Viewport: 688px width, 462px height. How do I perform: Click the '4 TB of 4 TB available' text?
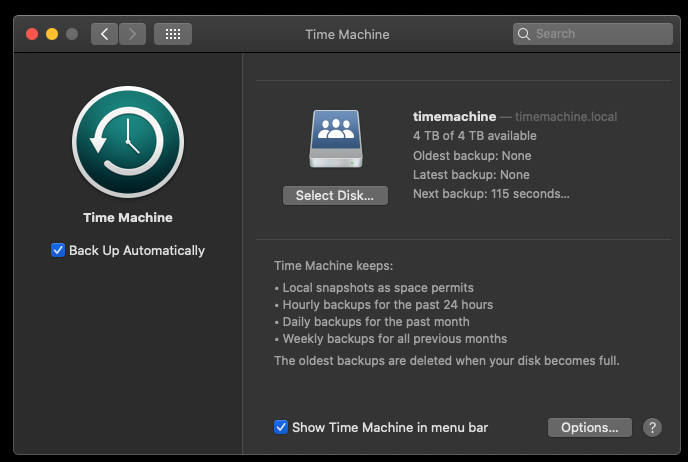click(475, 136)
